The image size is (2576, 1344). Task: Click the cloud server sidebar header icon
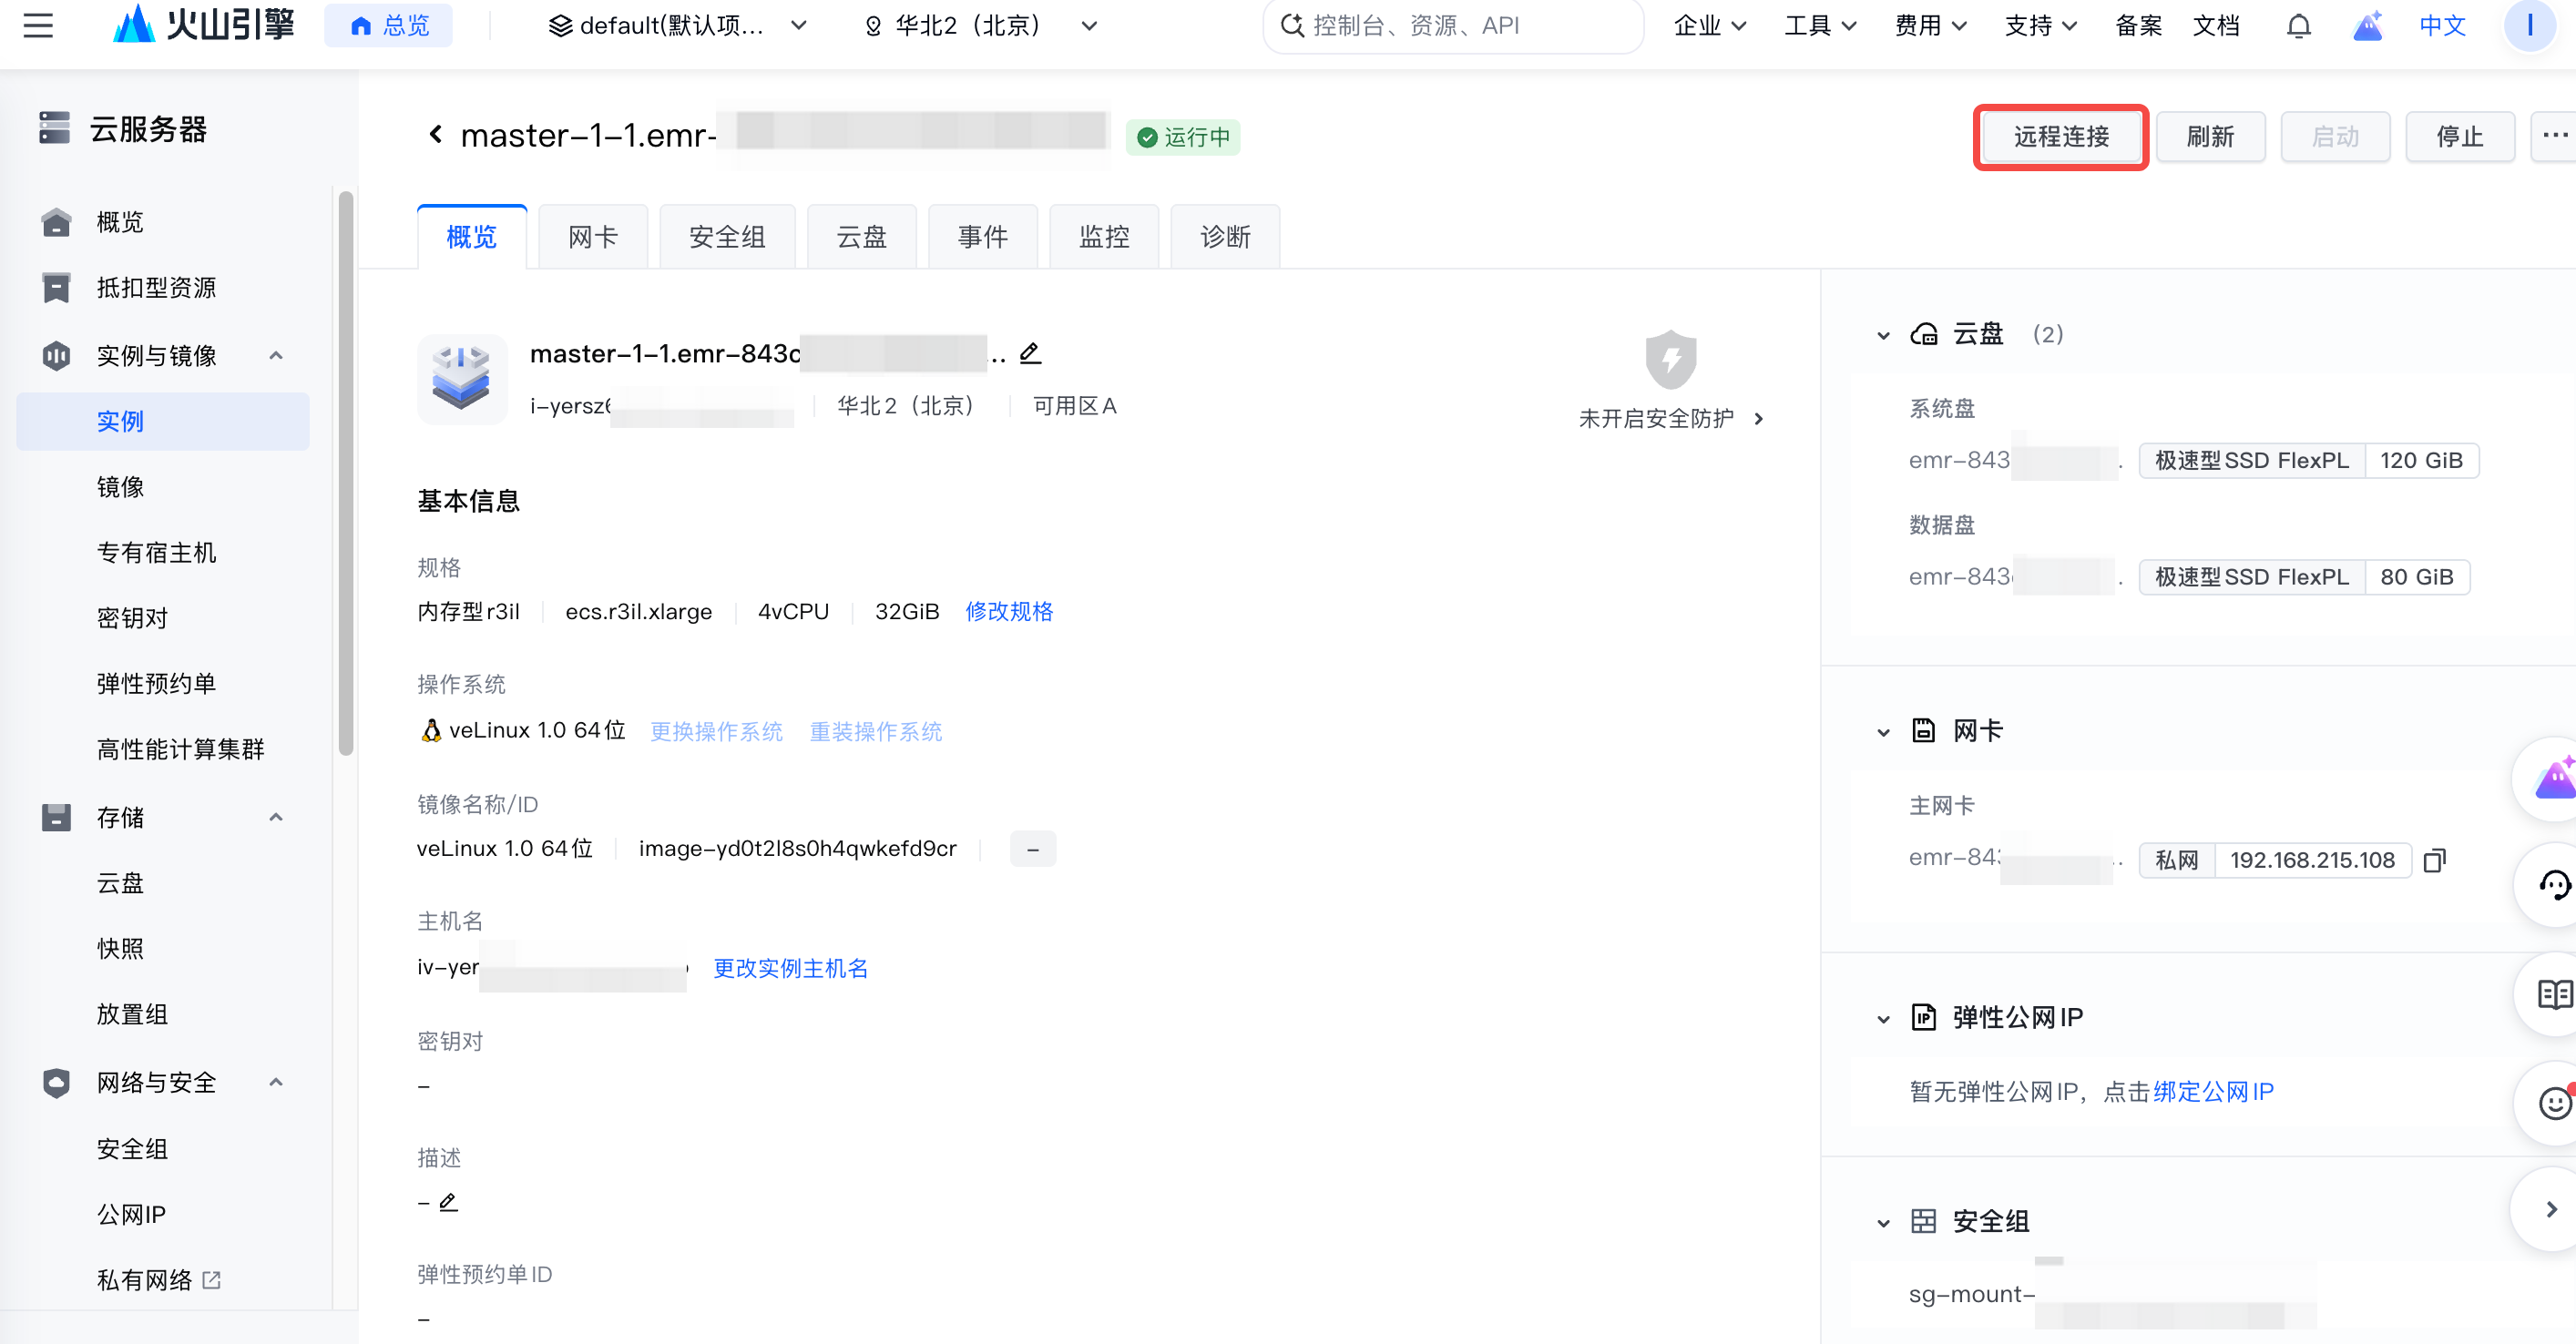coord(55,128)
